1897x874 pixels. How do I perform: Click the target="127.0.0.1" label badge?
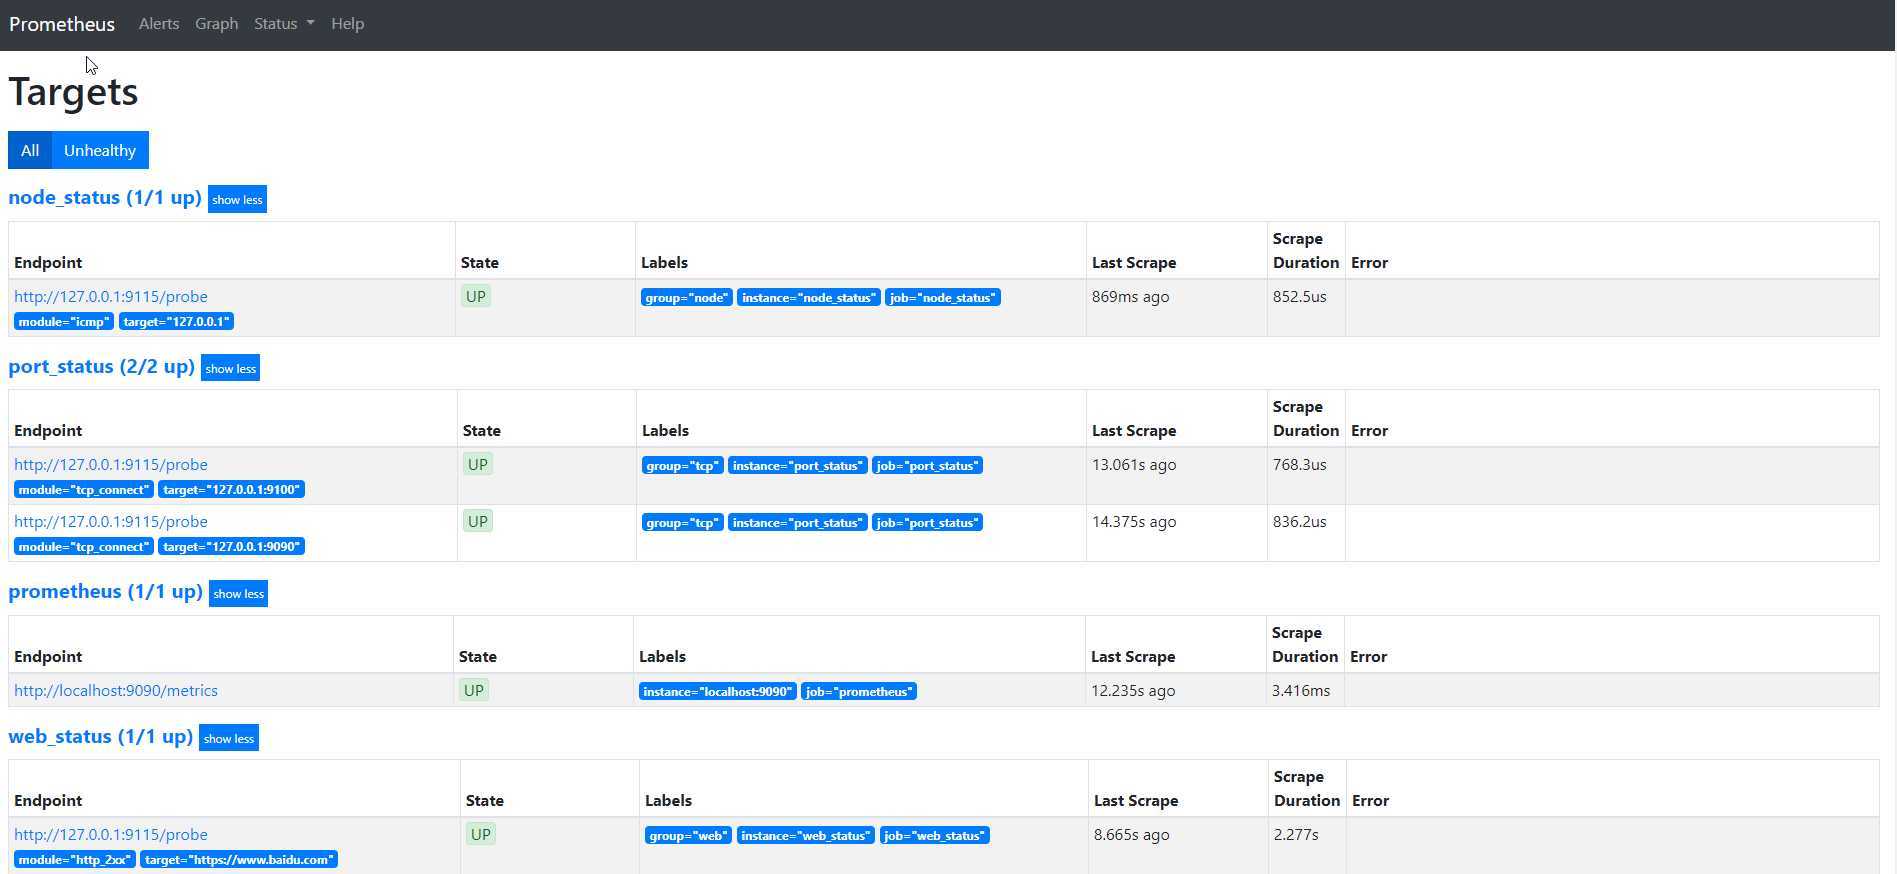[176, 322]
